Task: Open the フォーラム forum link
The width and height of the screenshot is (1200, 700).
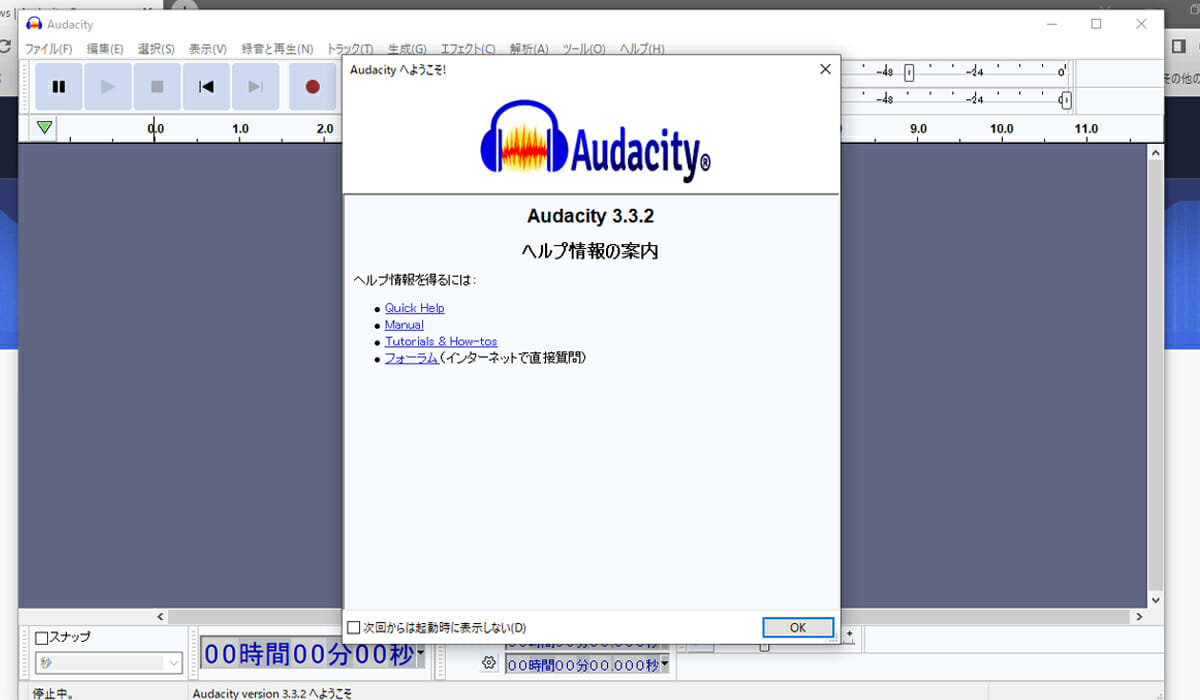Action: pyautogui.click(x=411, y=358)
